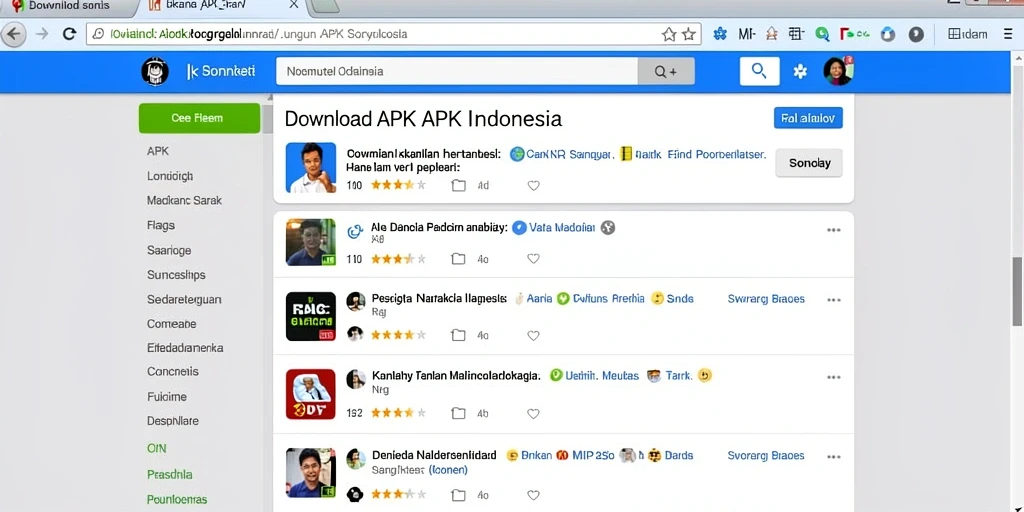This screenshot has height=512, width=1024.
Task: Click folder icon in 'Kanlahy Tanlan' row
Action: [459, 413]
